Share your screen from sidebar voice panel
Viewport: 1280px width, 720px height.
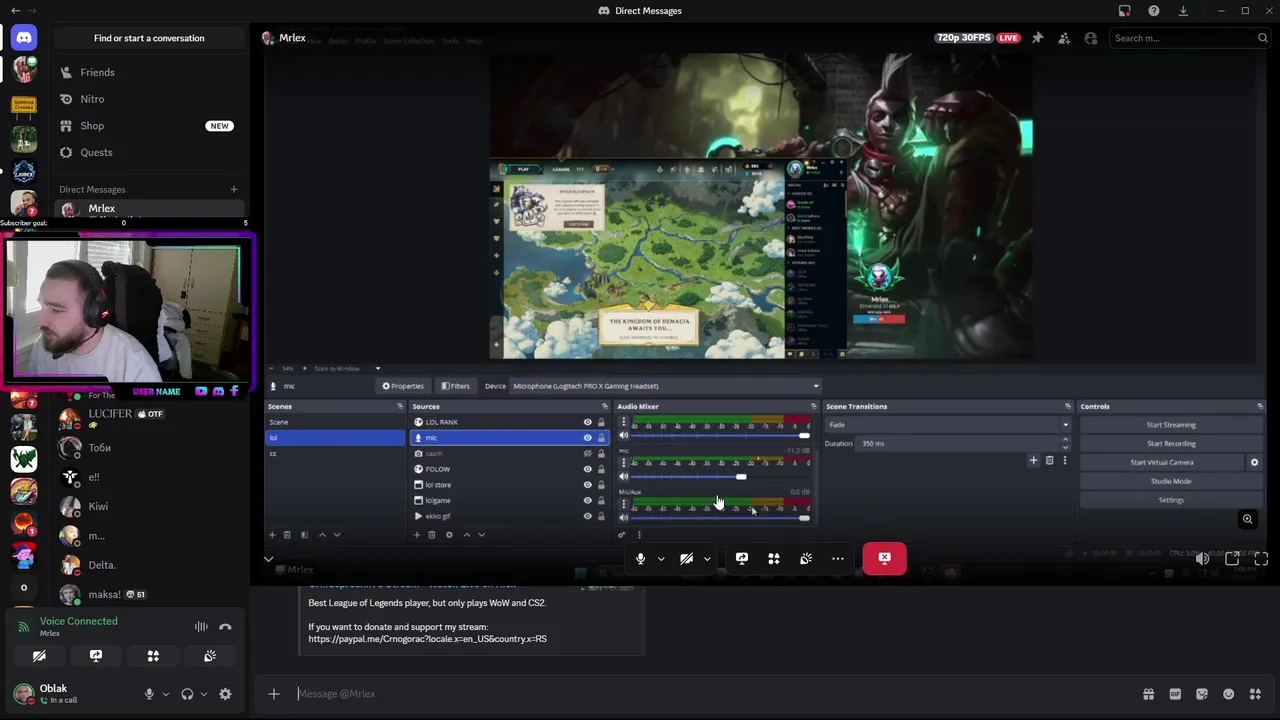(x=96, y=656)
